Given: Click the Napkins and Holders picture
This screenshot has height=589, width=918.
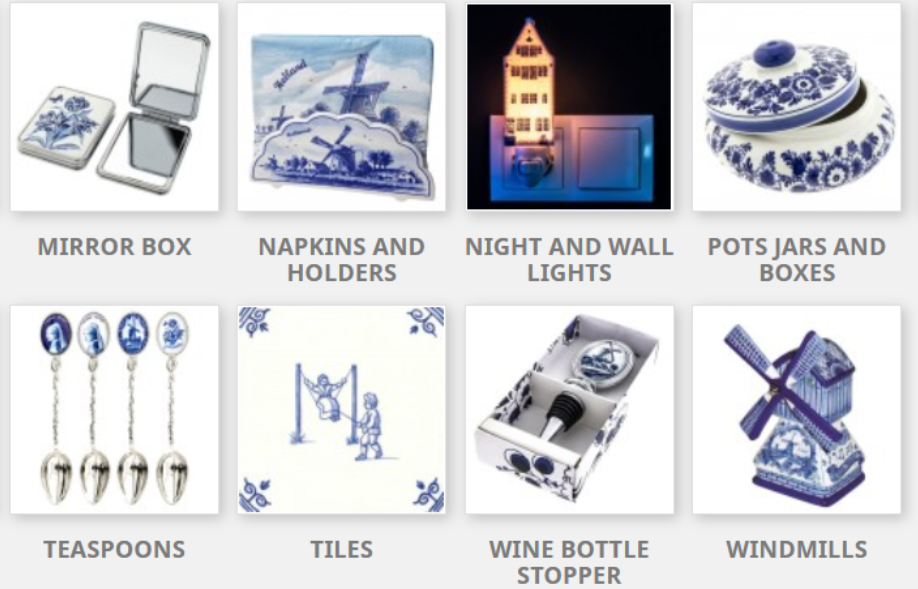Looking at the screenshot, I should click(341, 107).
